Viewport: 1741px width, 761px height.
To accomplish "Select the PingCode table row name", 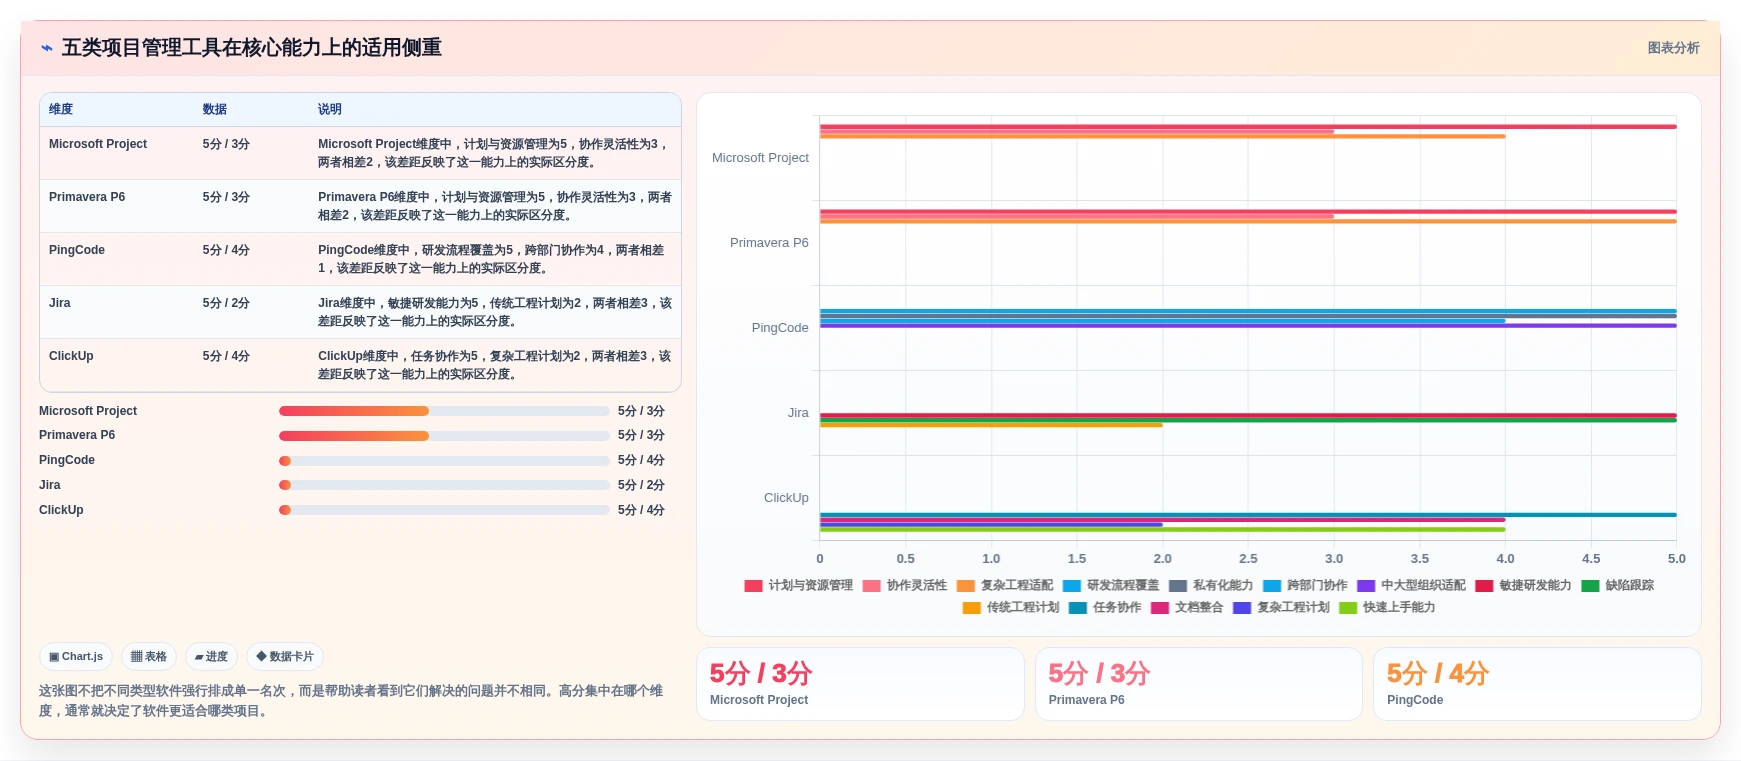I will coord(77,250).
